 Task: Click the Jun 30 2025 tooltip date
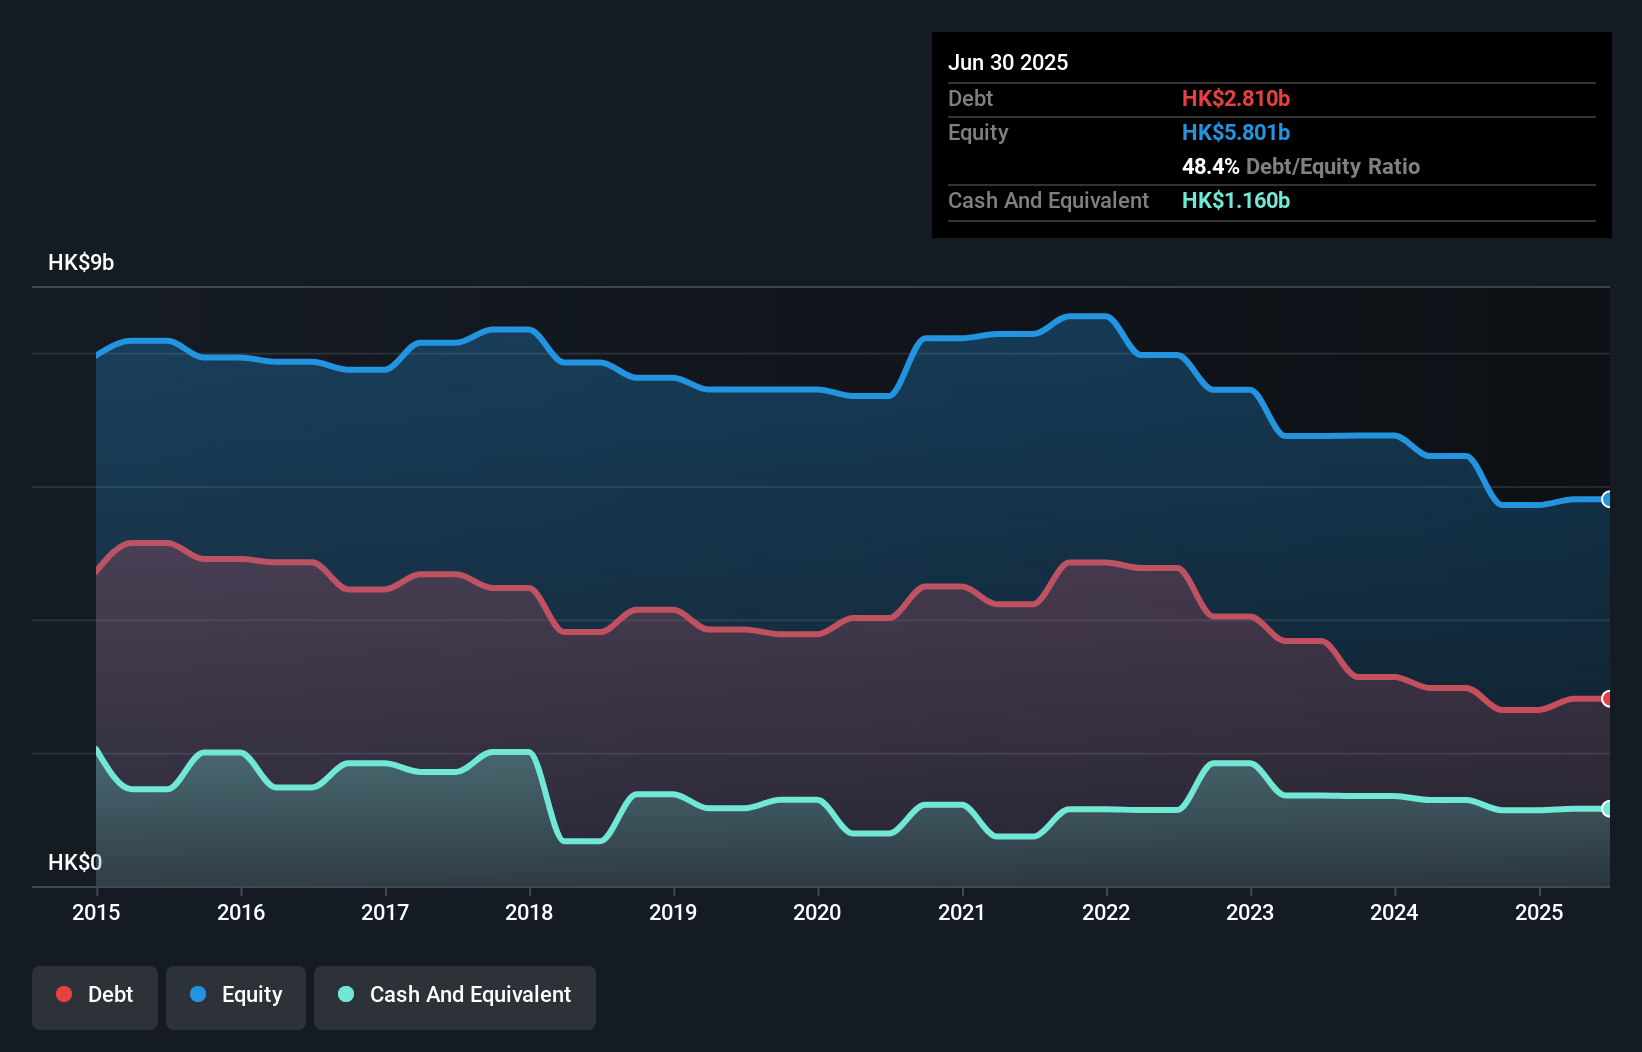click(x=1008, y=63)
